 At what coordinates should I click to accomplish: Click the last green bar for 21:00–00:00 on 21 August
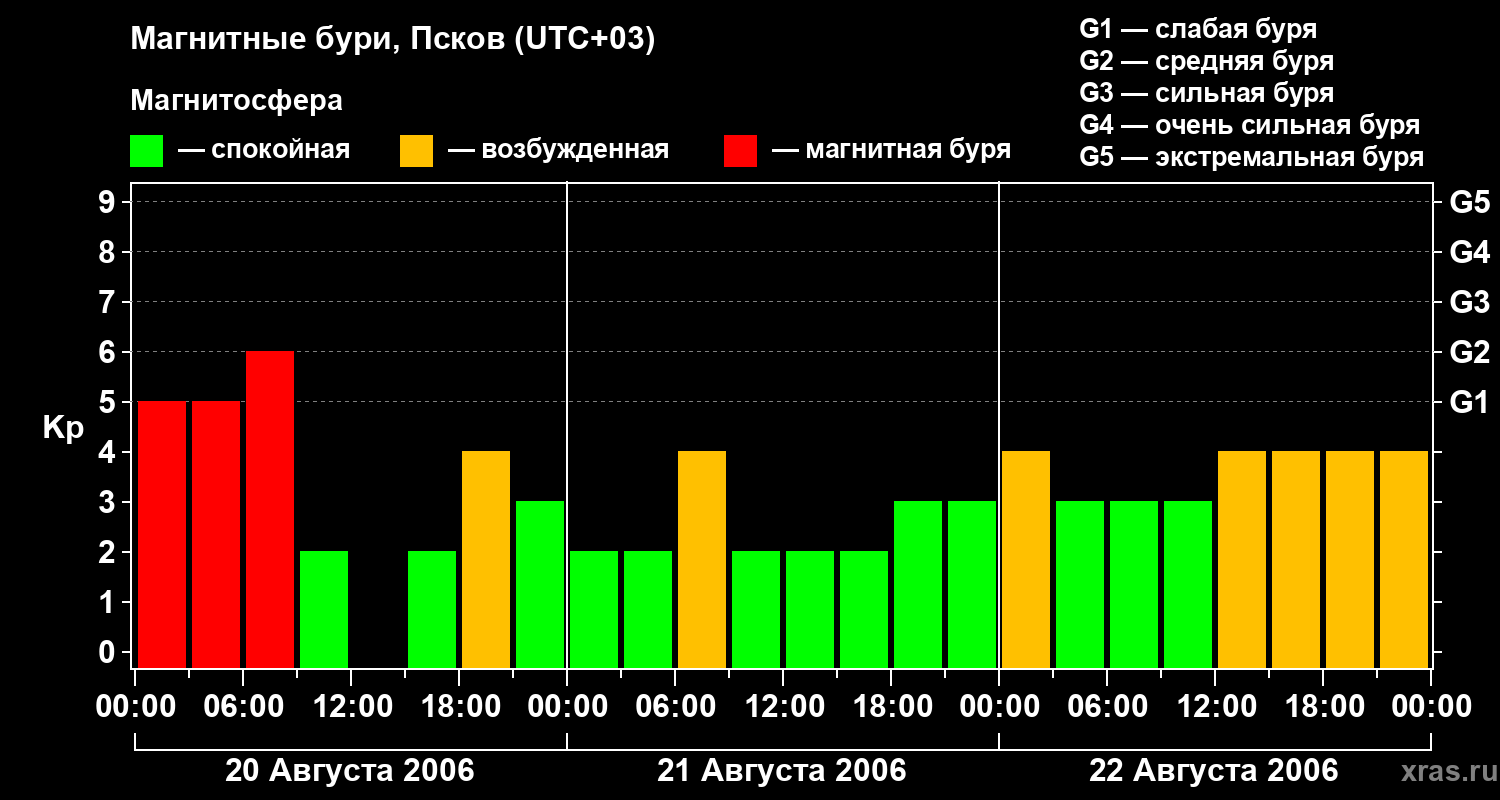pyautogui.click(x=972, y=585)
